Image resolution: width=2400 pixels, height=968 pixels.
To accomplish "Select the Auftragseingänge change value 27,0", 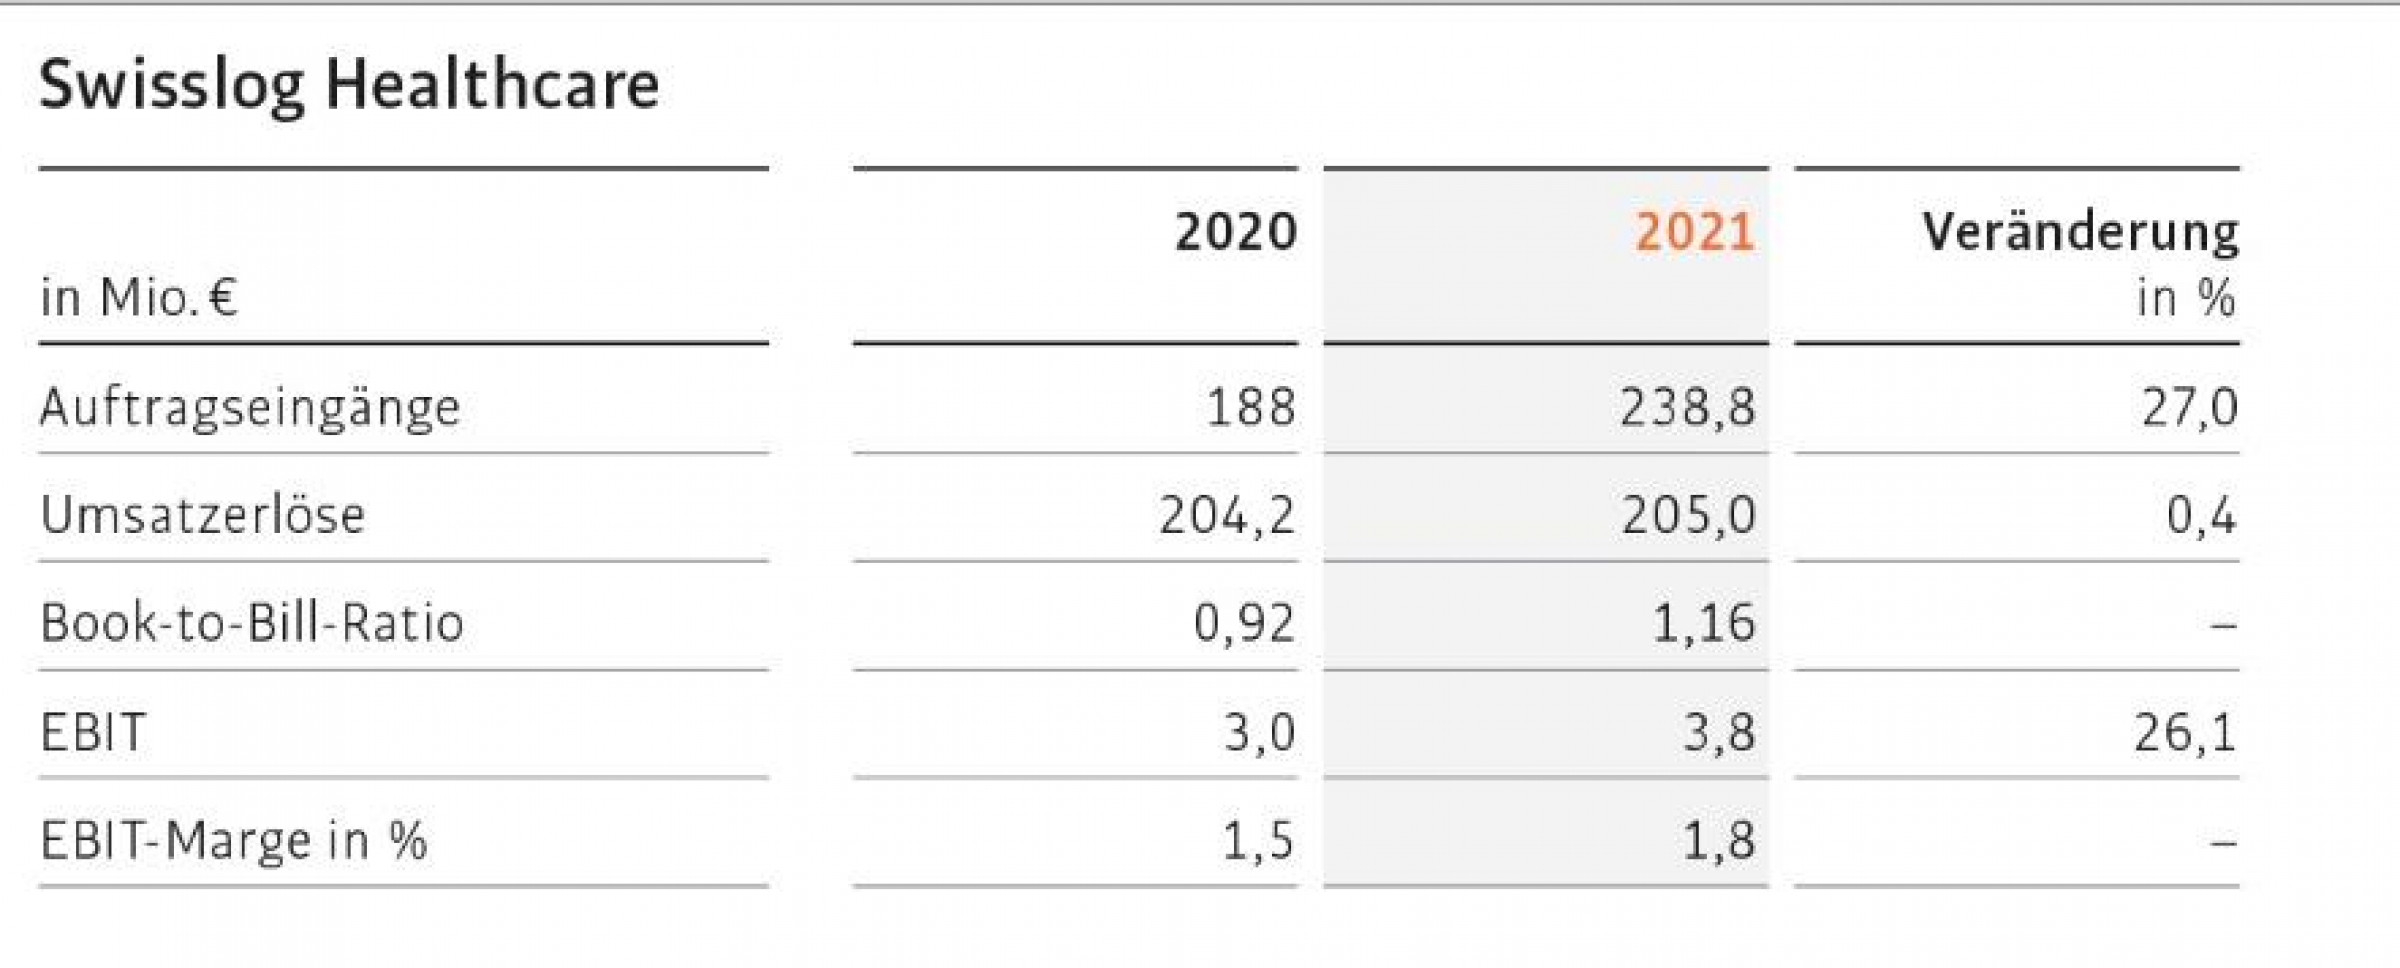I will click(2190, 408).
